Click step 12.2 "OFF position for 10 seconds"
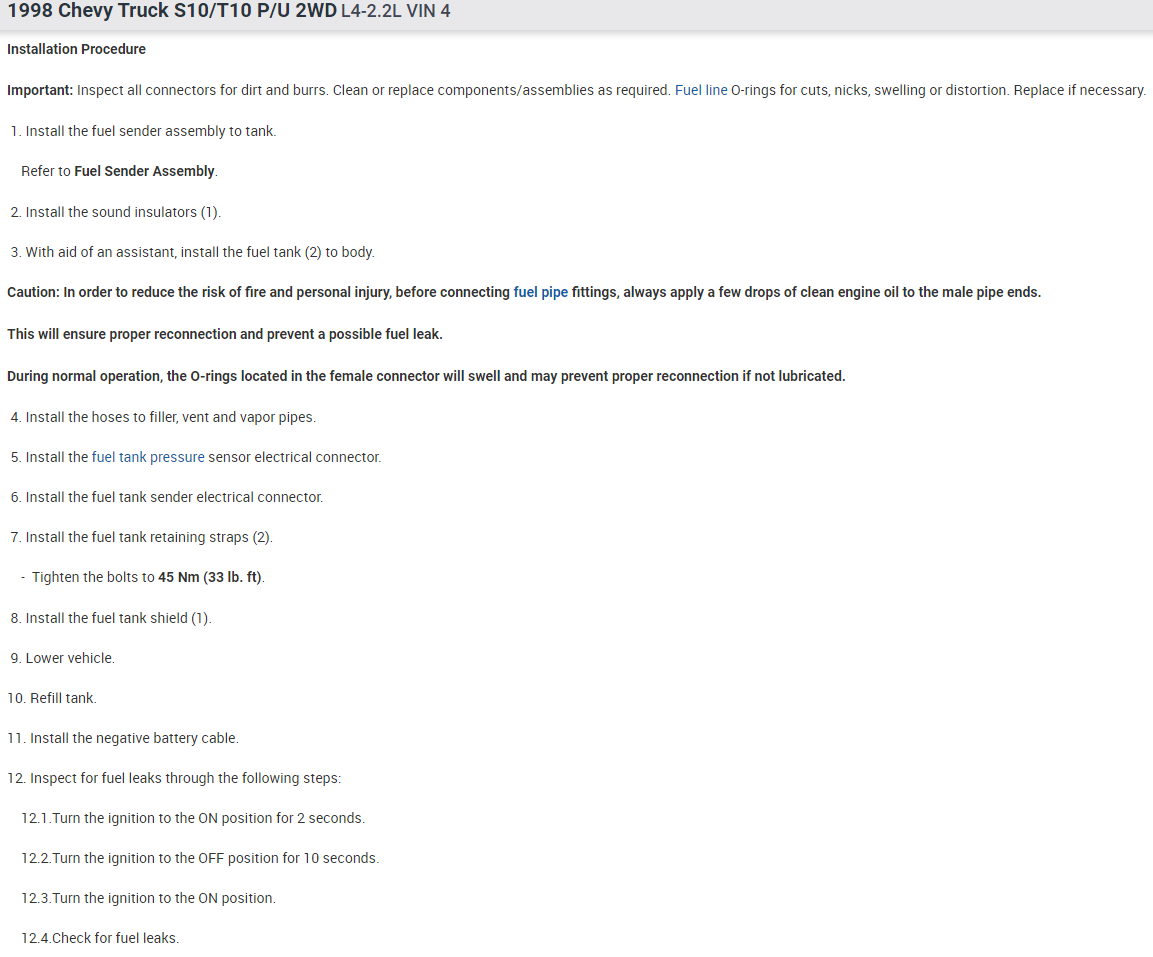The width and height of the screenshot is (1153, 957). point(289,858)
